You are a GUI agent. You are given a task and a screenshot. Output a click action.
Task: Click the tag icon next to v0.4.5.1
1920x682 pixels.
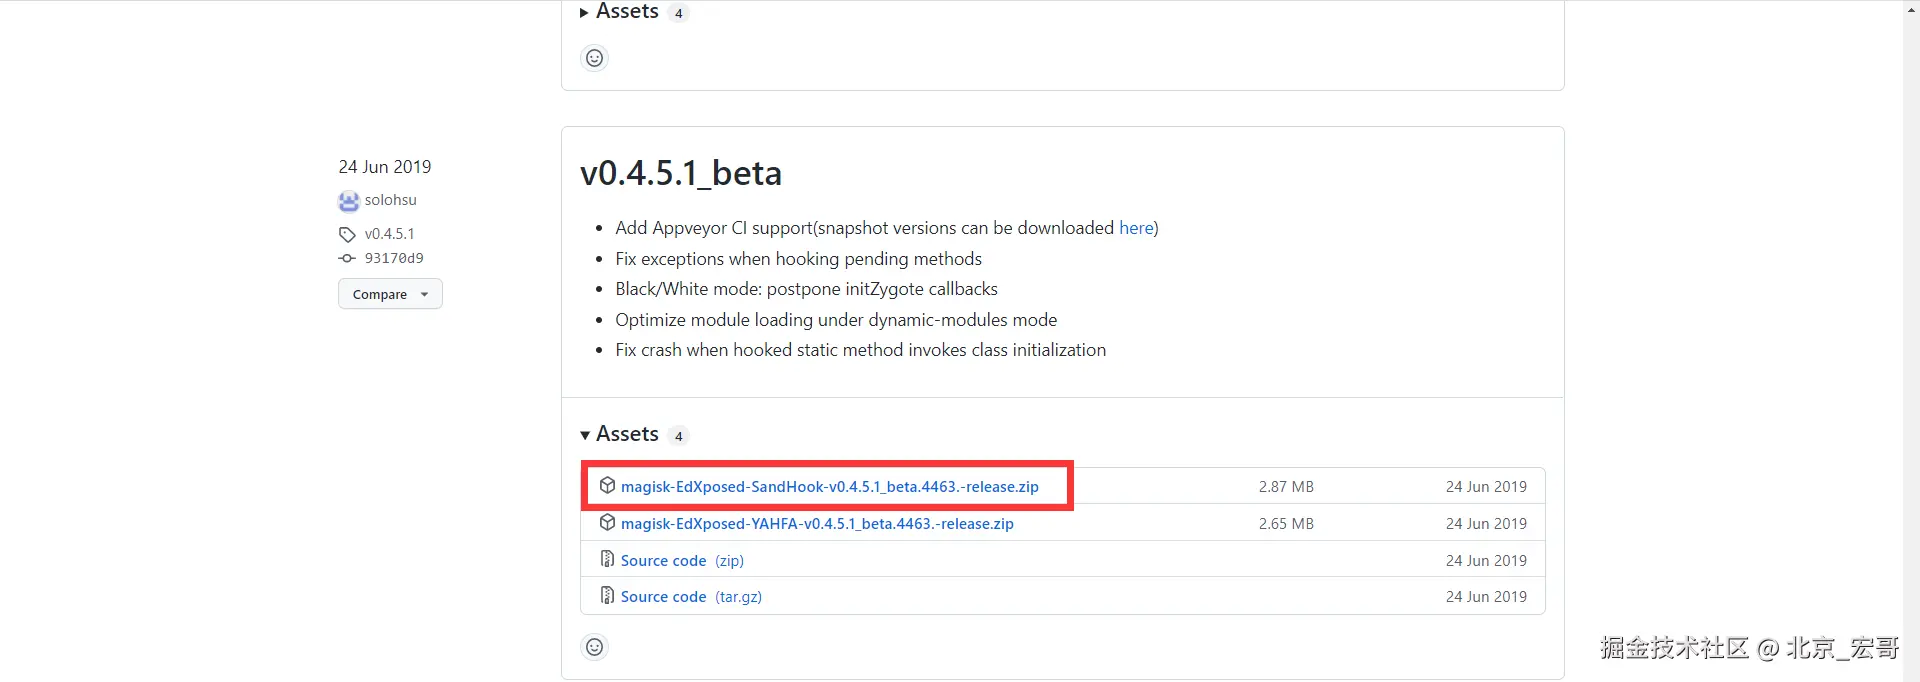click(347, 234)
